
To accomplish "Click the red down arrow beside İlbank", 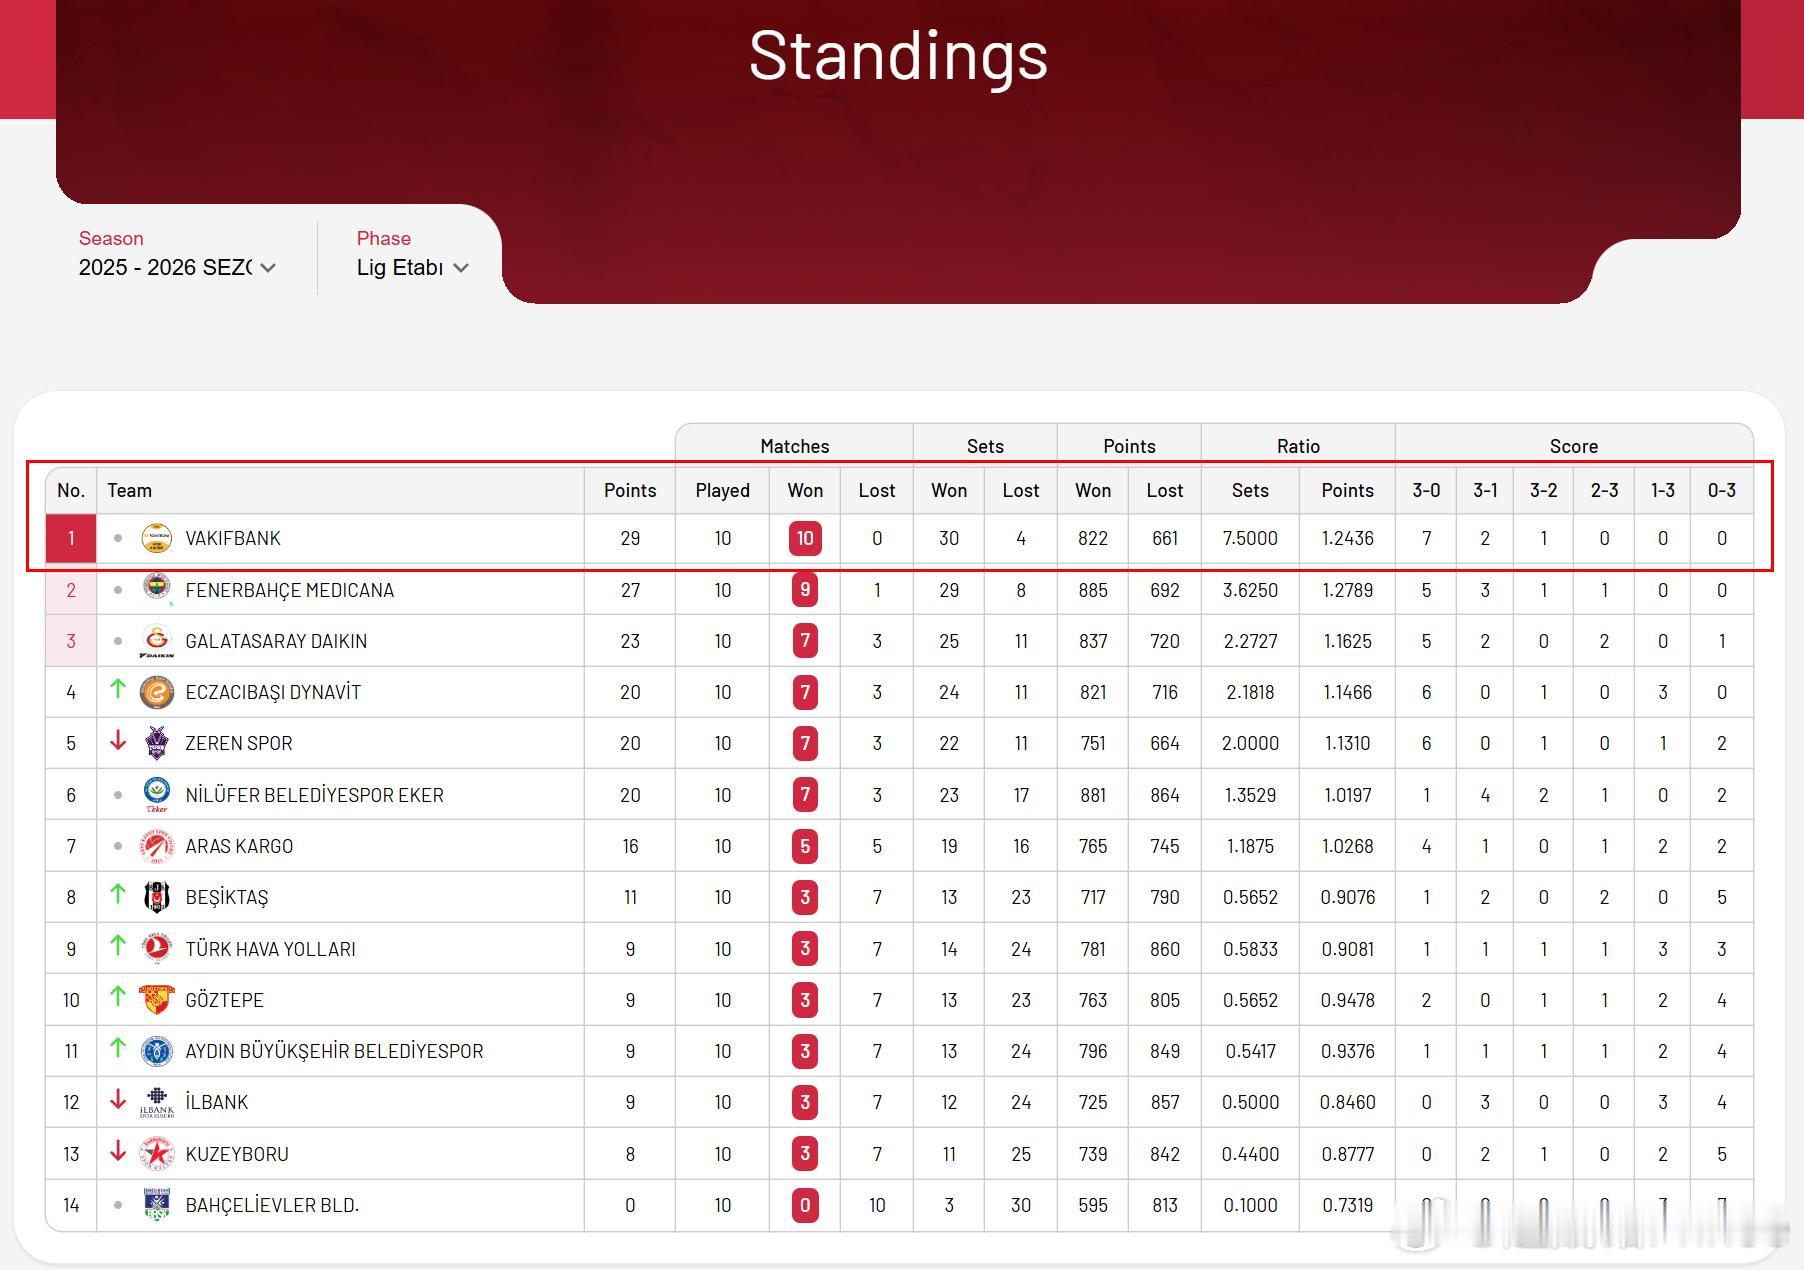I will [118, 1099].
